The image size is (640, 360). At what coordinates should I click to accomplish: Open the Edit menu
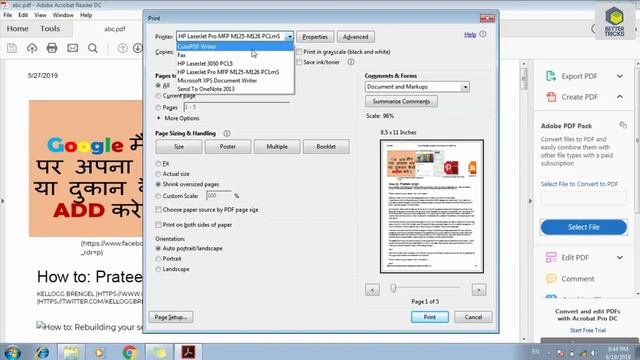coord(23,15)
